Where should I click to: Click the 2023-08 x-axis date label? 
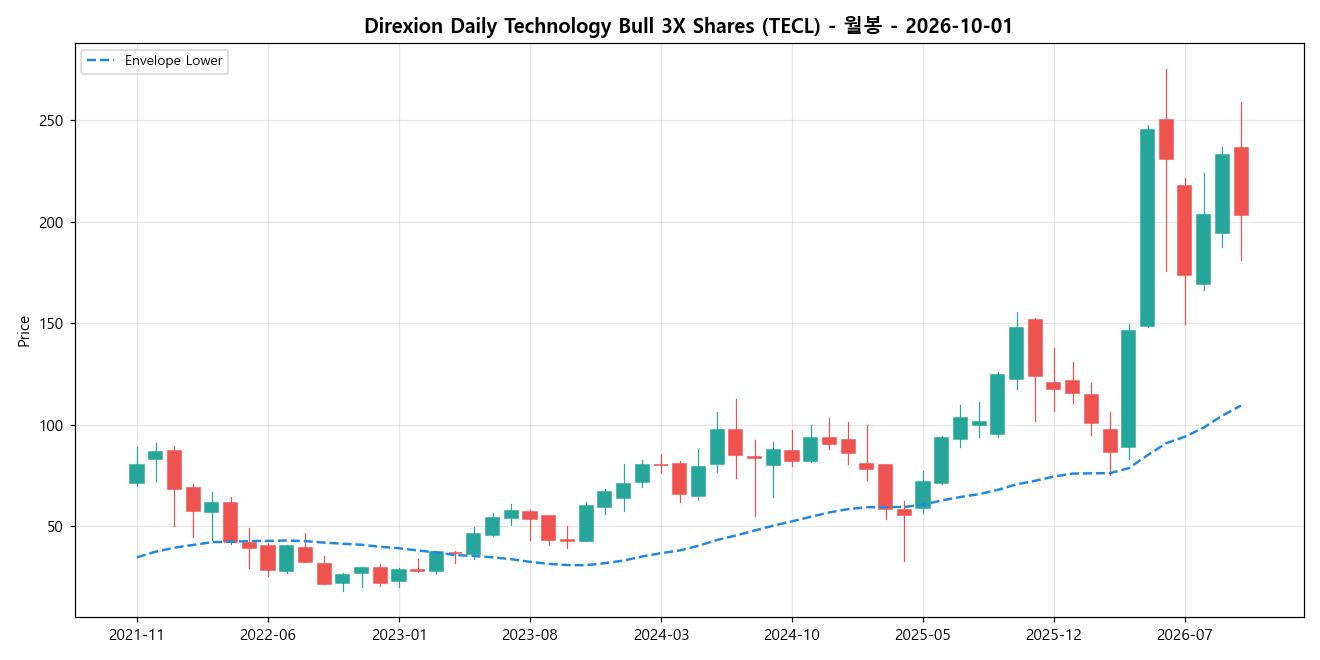tap(530, 635)
